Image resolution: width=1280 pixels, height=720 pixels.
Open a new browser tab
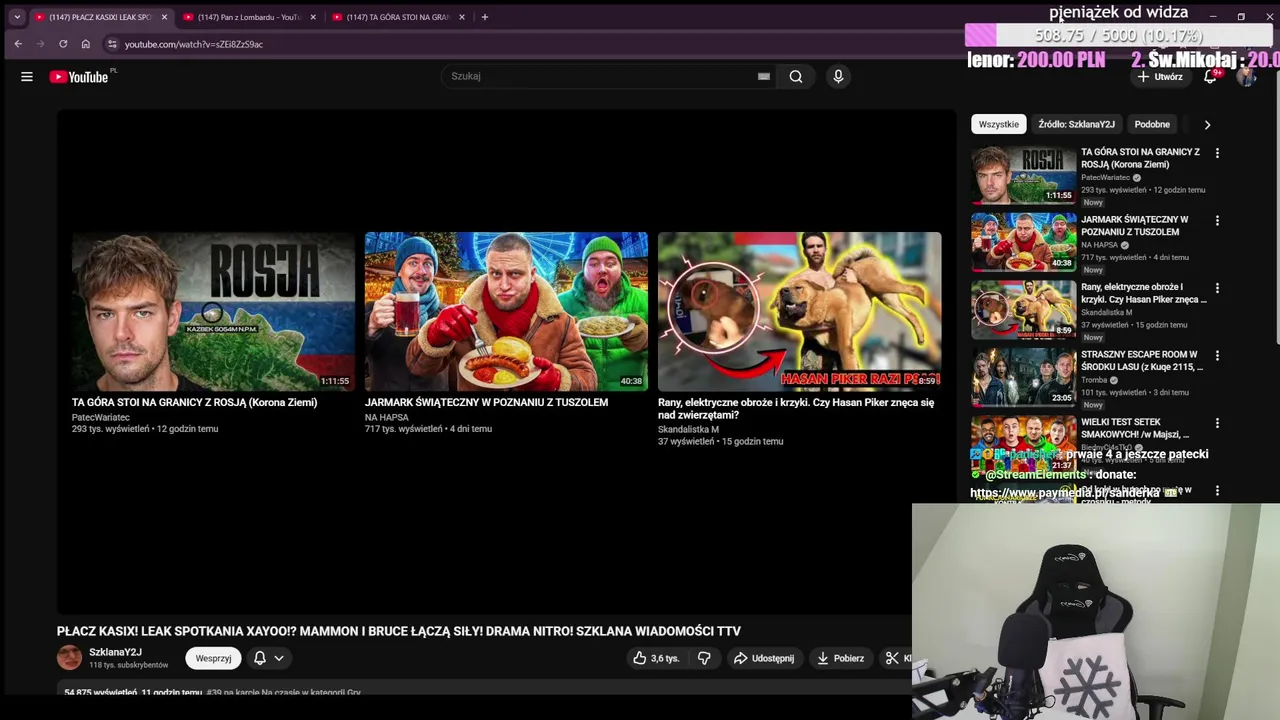tap(485, 17)
